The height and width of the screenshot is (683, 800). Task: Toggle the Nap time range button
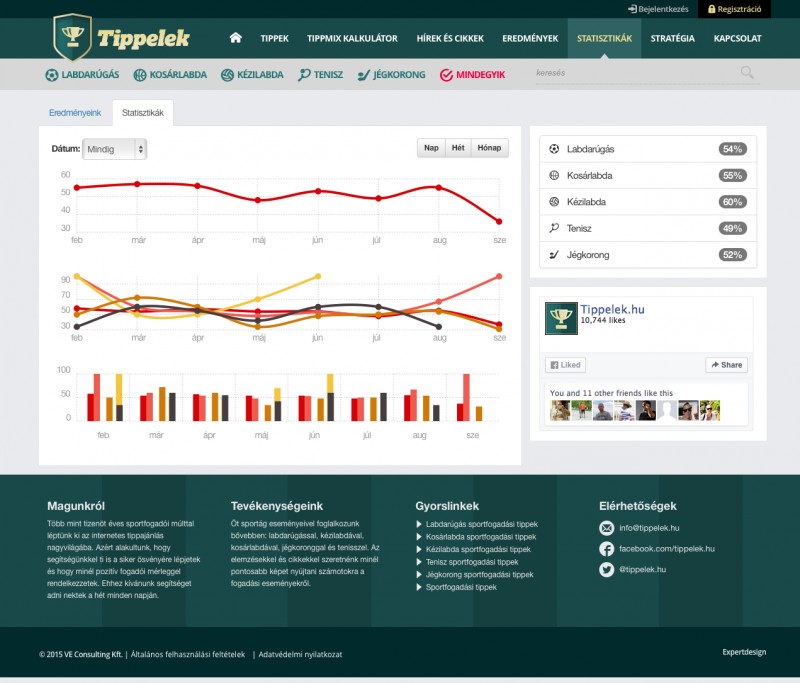(431, 148)
